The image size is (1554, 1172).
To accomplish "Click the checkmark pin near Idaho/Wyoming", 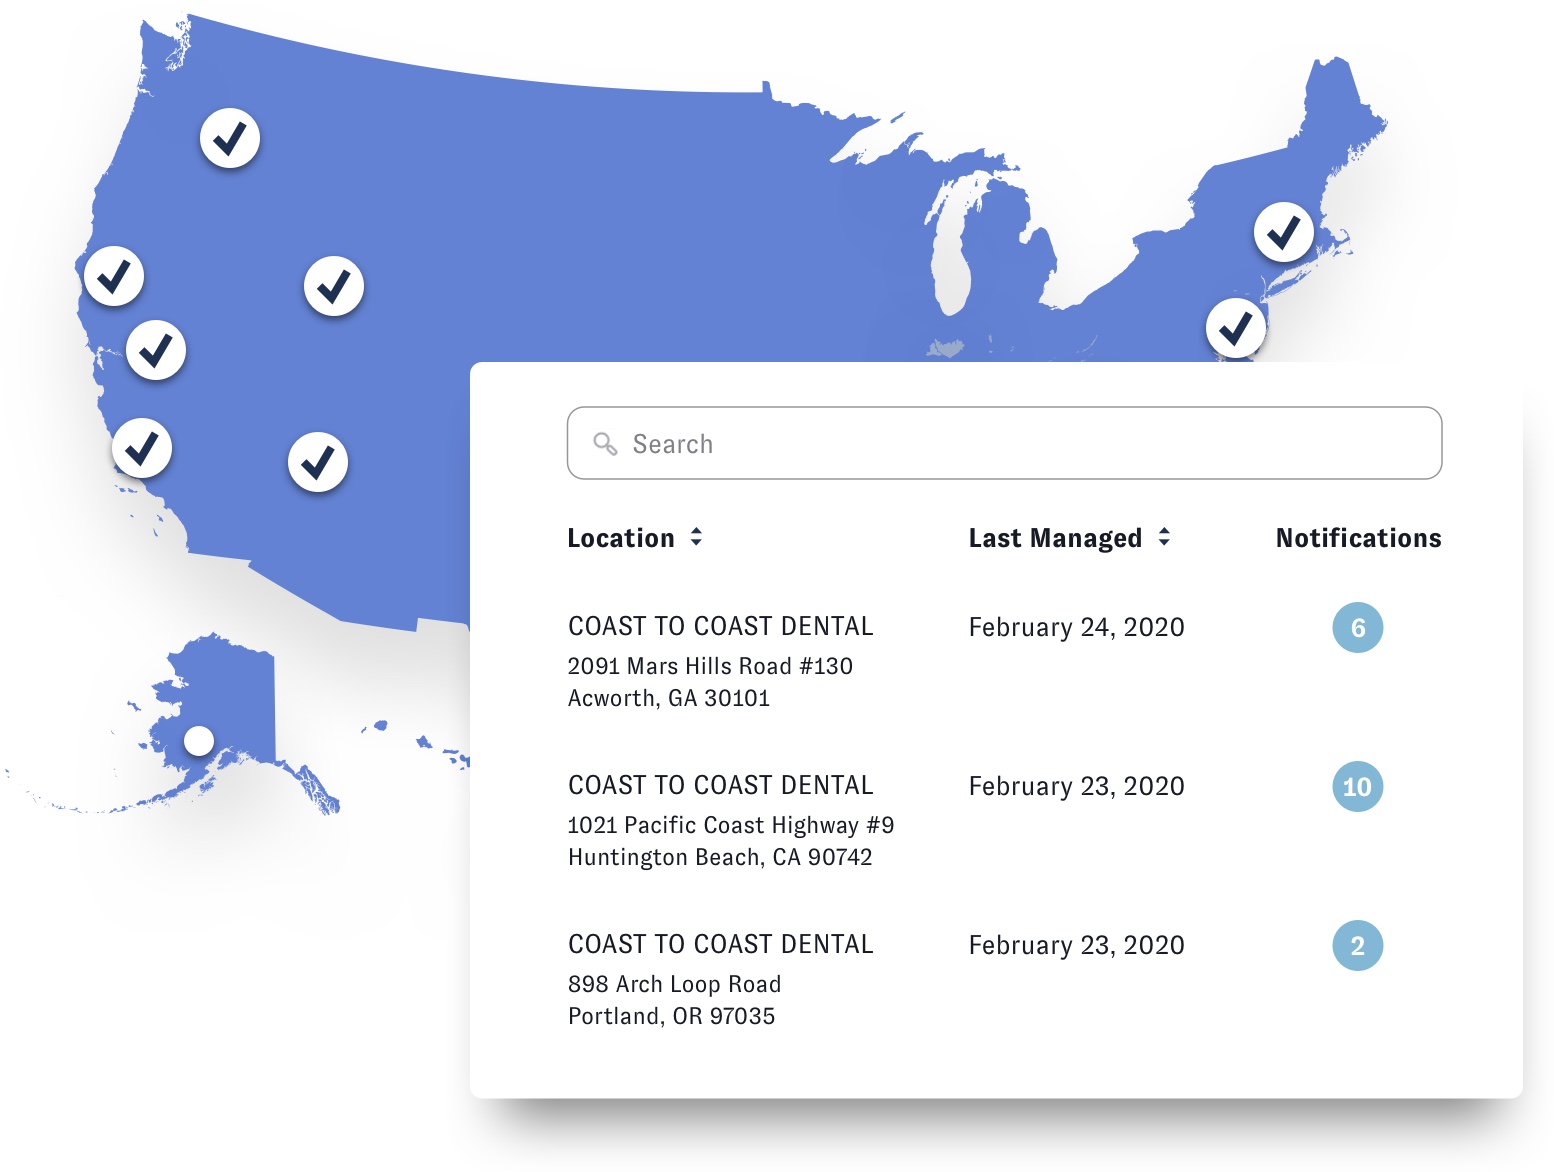I will 334,286.
